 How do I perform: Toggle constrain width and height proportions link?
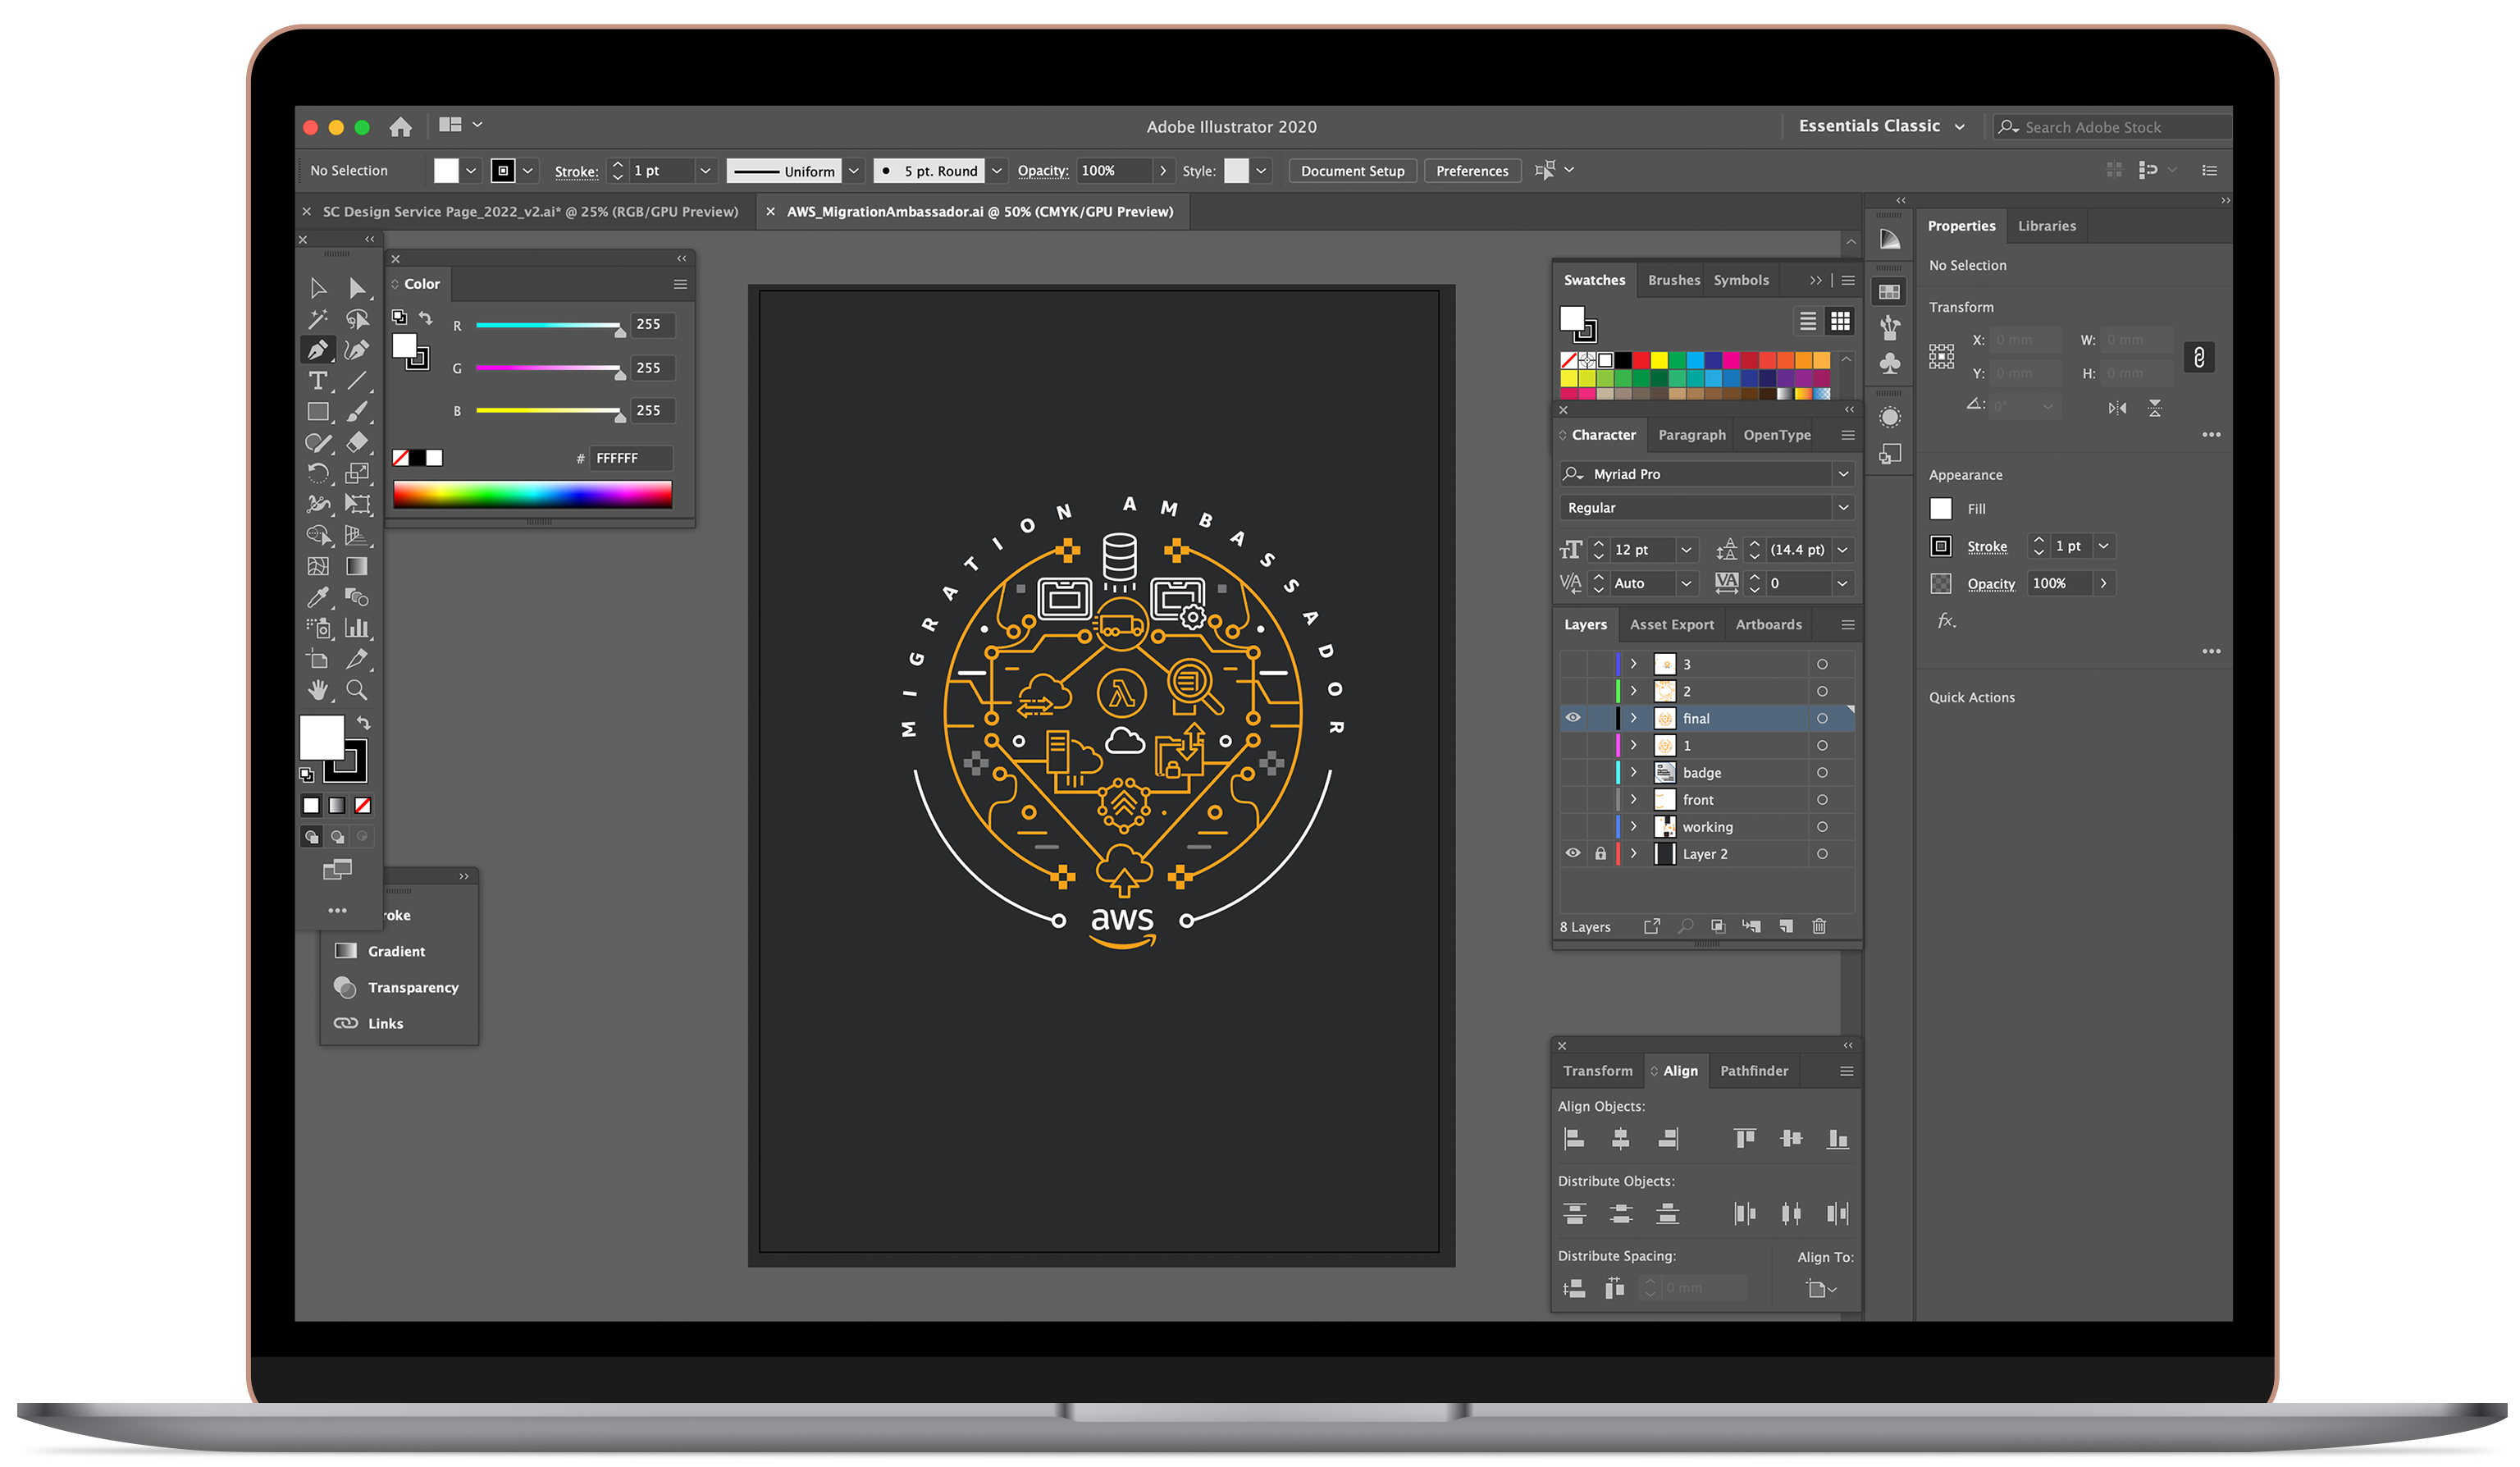tap(2199, 358)
